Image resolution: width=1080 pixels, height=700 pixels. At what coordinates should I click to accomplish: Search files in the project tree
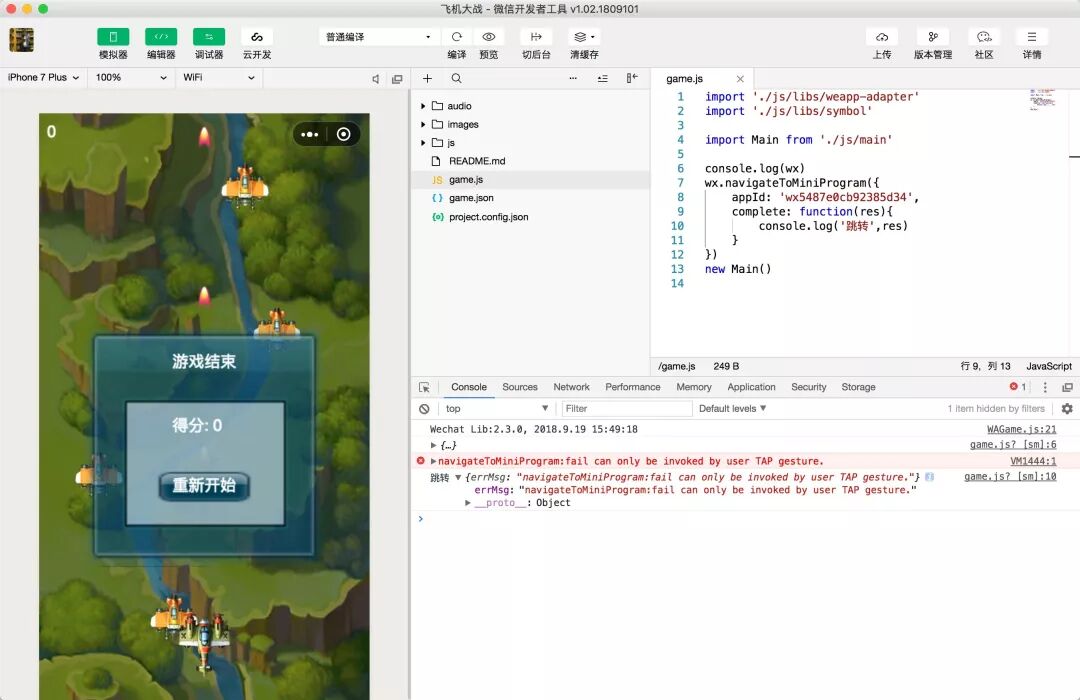pos(456,79)
